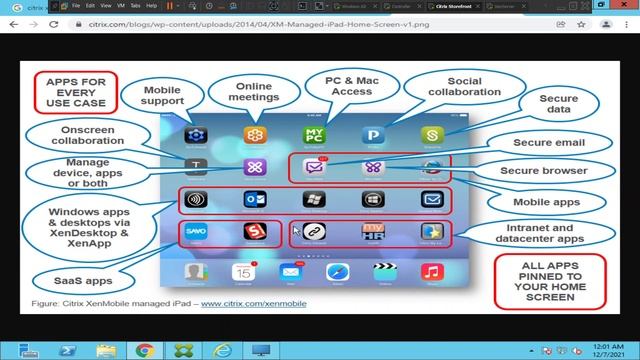Open the VMware Tabs menu
The width and height of the screenshot is (640, 360).
[135, 6]
